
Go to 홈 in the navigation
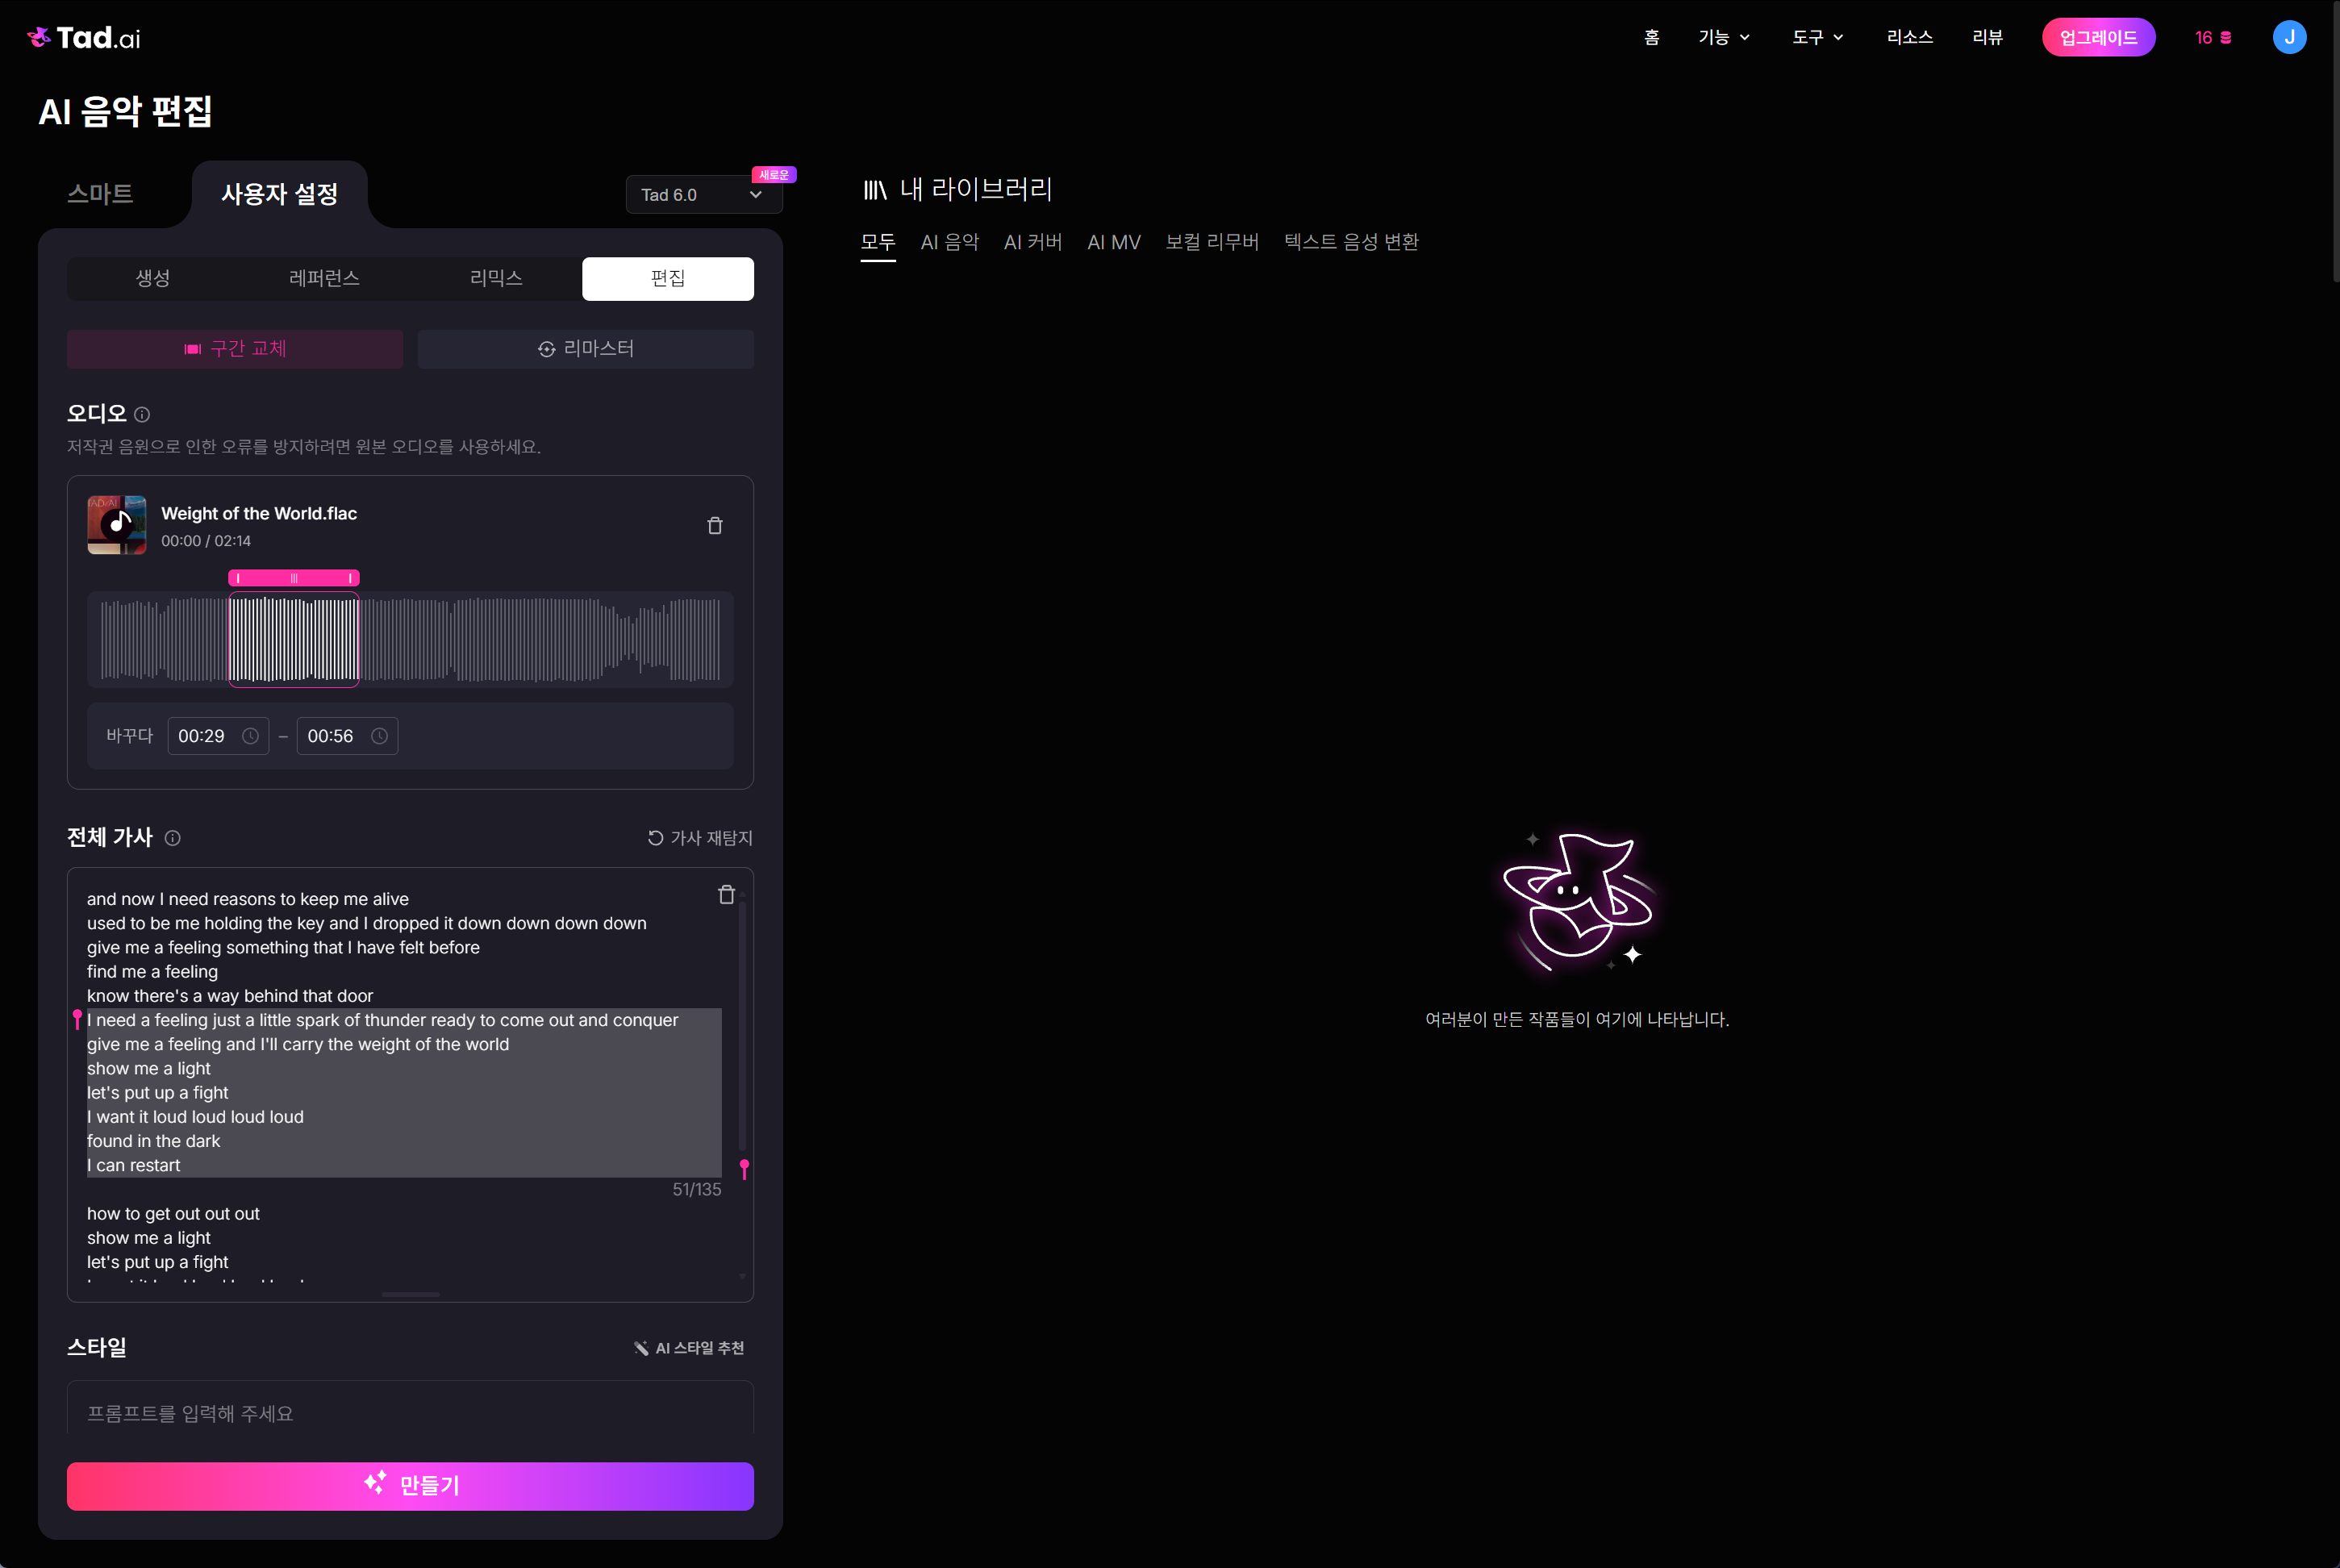tap(1652, 38)
